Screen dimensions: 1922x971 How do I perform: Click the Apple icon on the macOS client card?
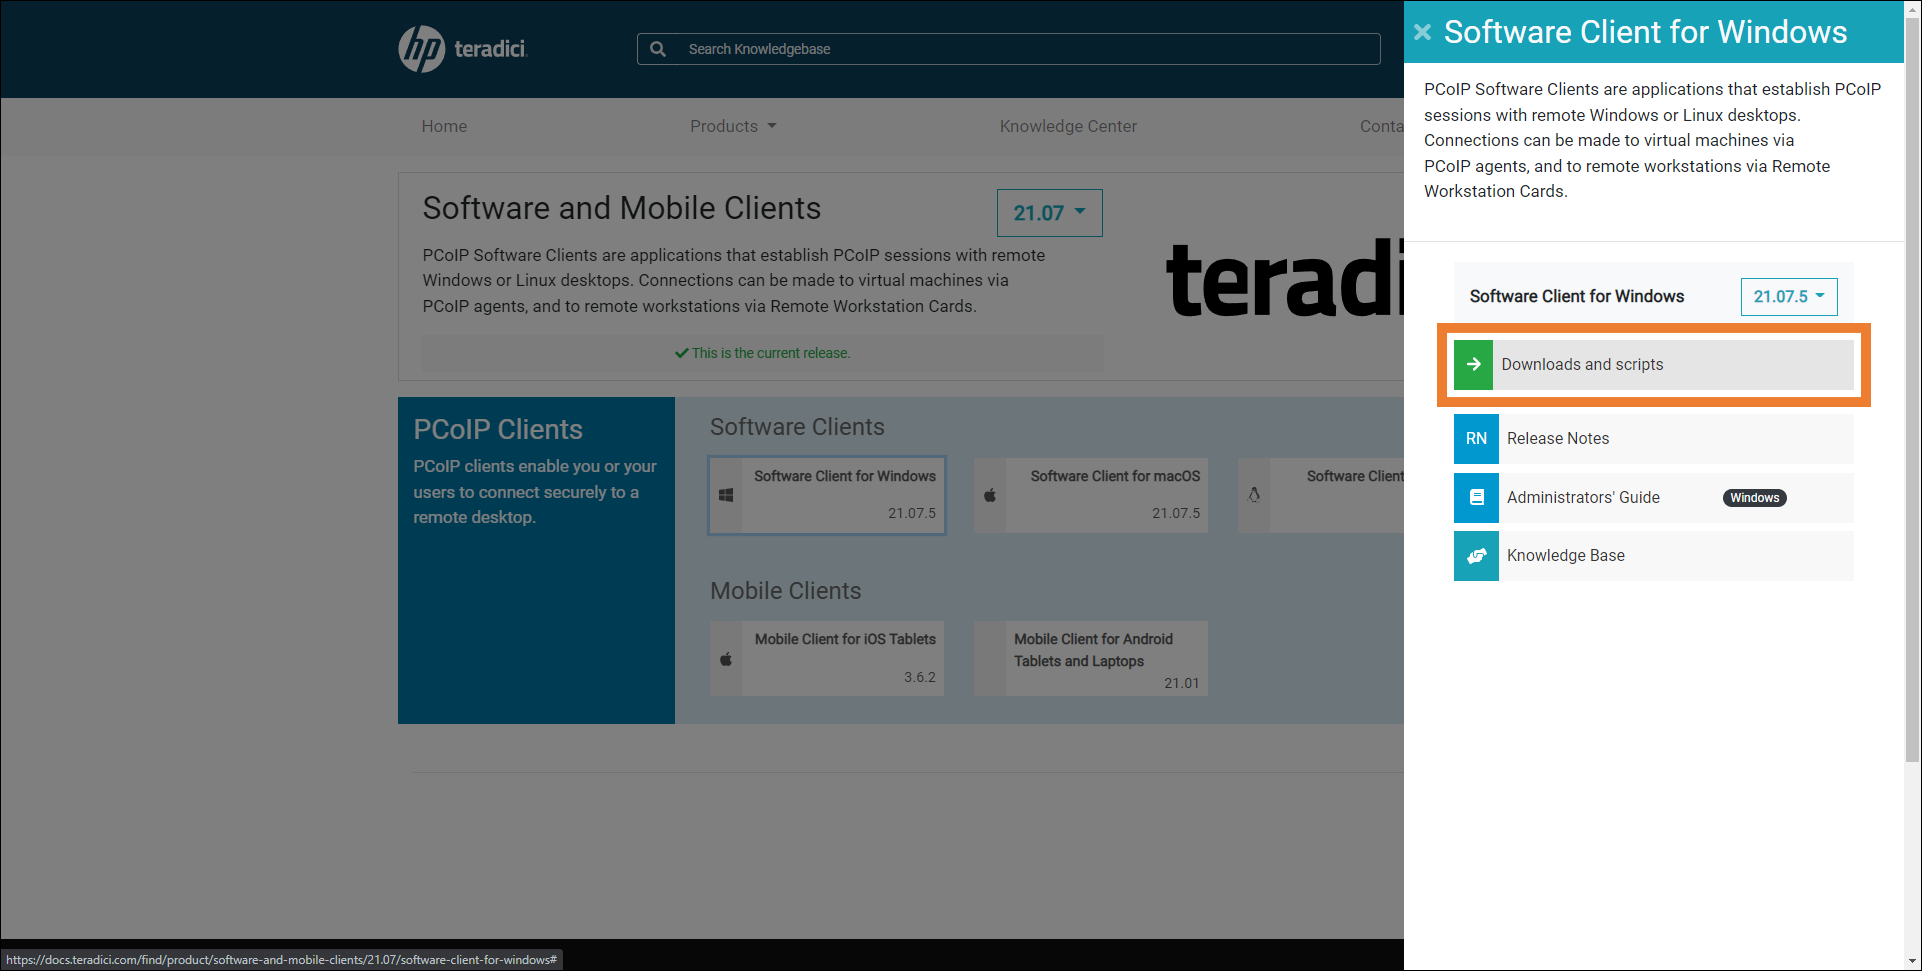[990, 495]
